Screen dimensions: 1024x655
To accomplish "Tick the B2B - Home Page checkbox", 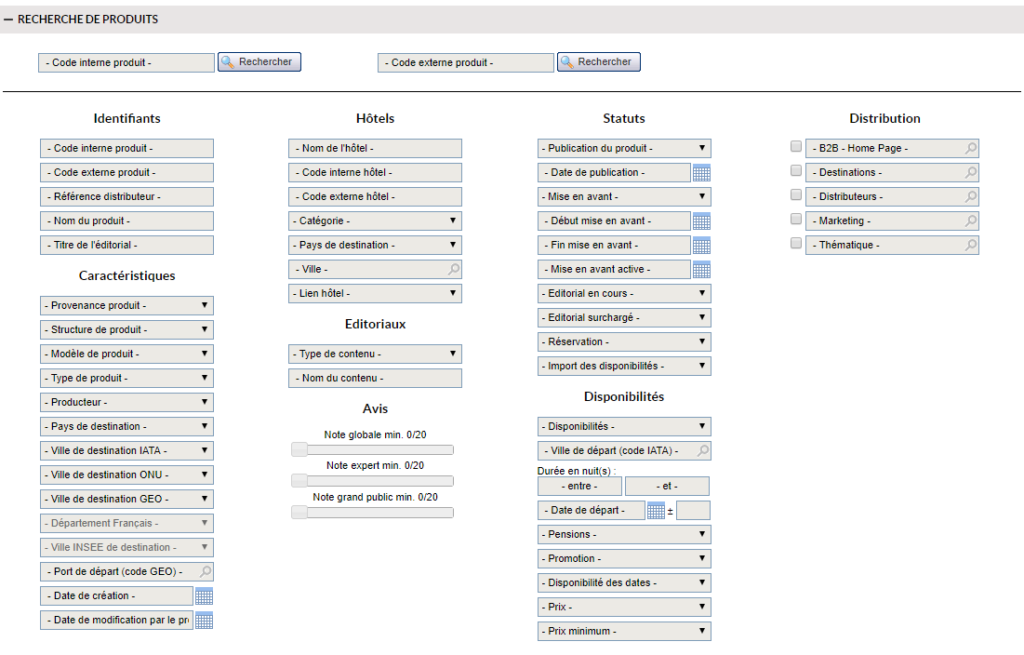I will point(796,147).
